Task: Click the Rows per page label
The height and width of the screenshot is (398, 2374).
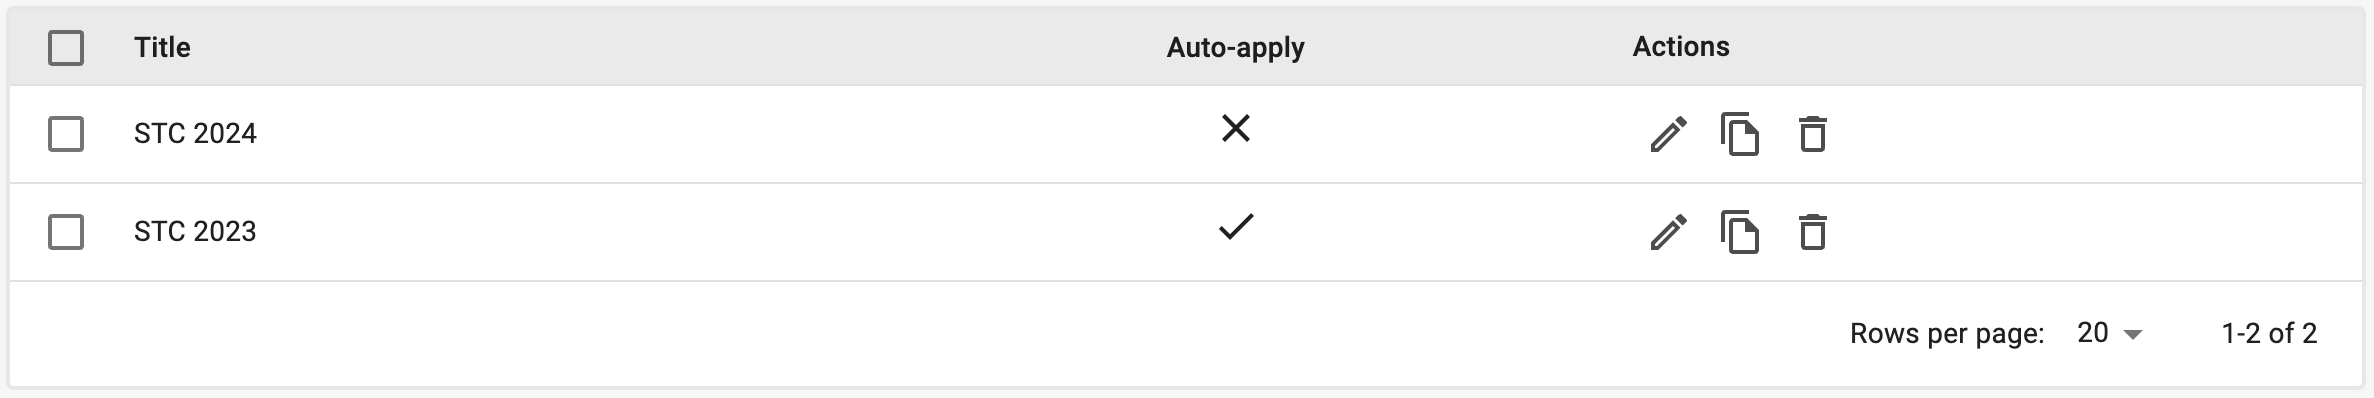Action: pyautogui.click(x=1947, y=334)
